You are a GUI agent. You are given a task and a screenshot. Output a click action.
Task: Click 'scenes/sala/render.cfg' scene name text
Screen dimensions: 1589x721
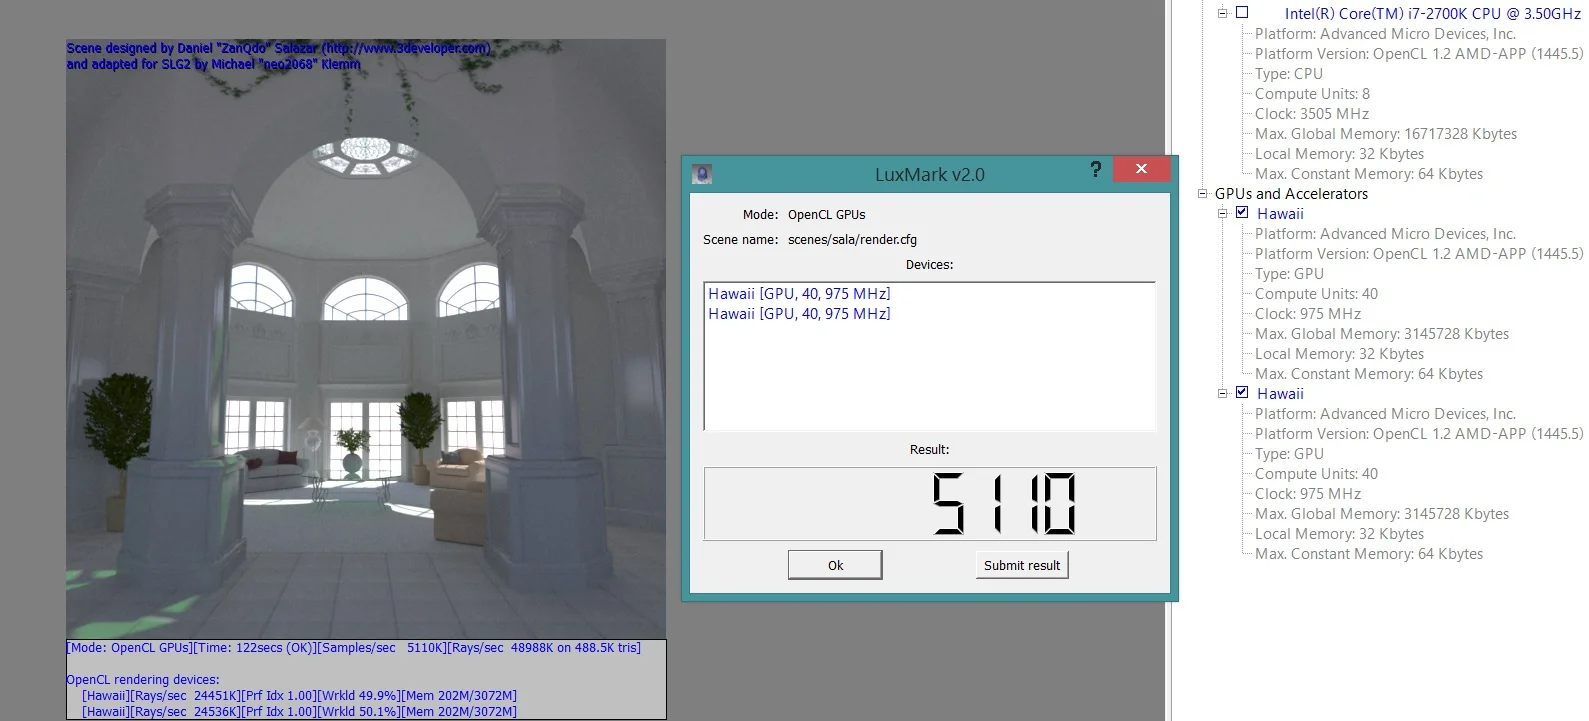click(x=852, y=239)
